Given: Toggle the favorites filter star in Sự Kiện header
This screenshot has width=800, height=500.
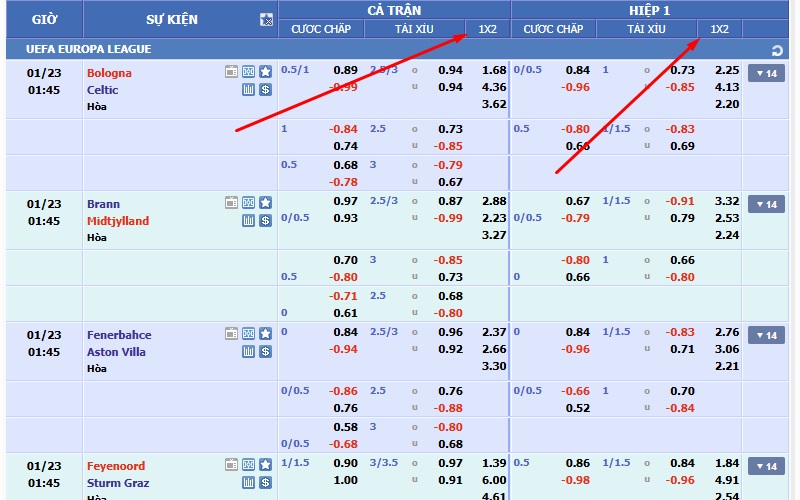Looking at the screenshot, I should (266, 19).
